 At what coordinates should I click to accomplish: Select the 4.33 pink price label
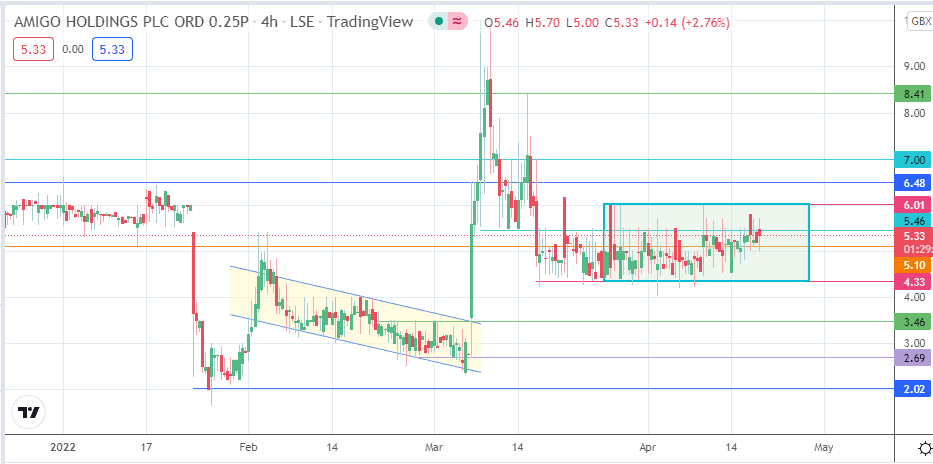(x=913, y=281)
